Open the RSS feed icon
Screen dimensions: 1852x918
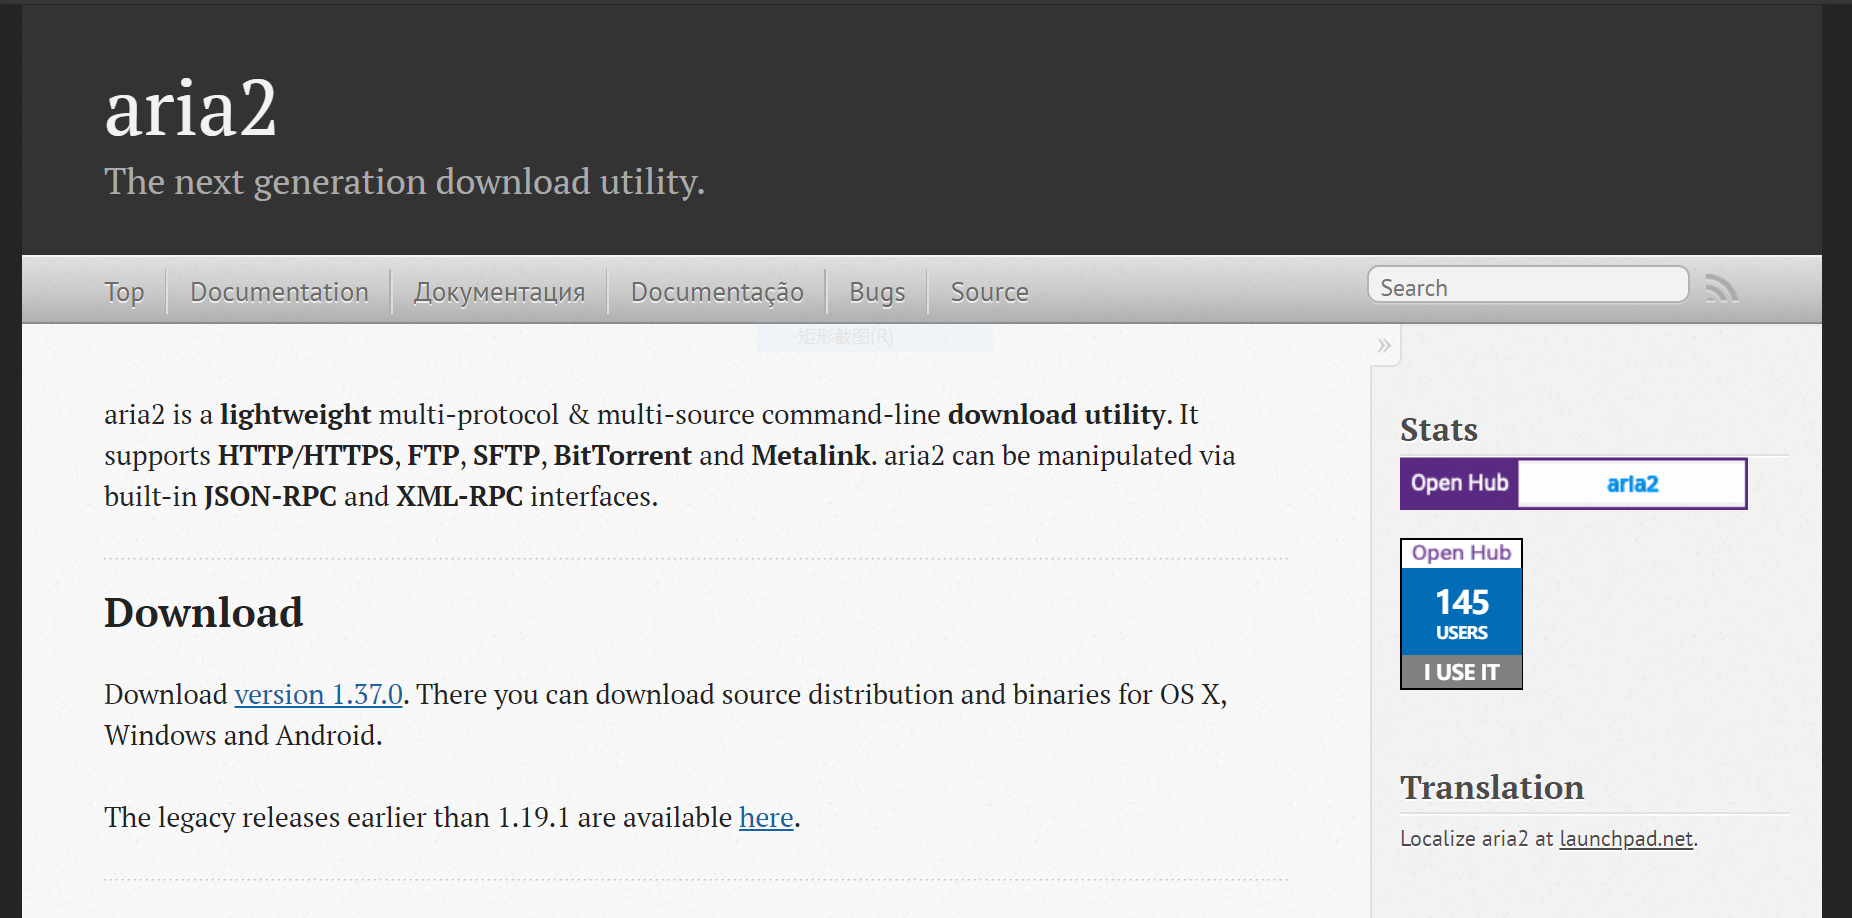point(1721,288)
